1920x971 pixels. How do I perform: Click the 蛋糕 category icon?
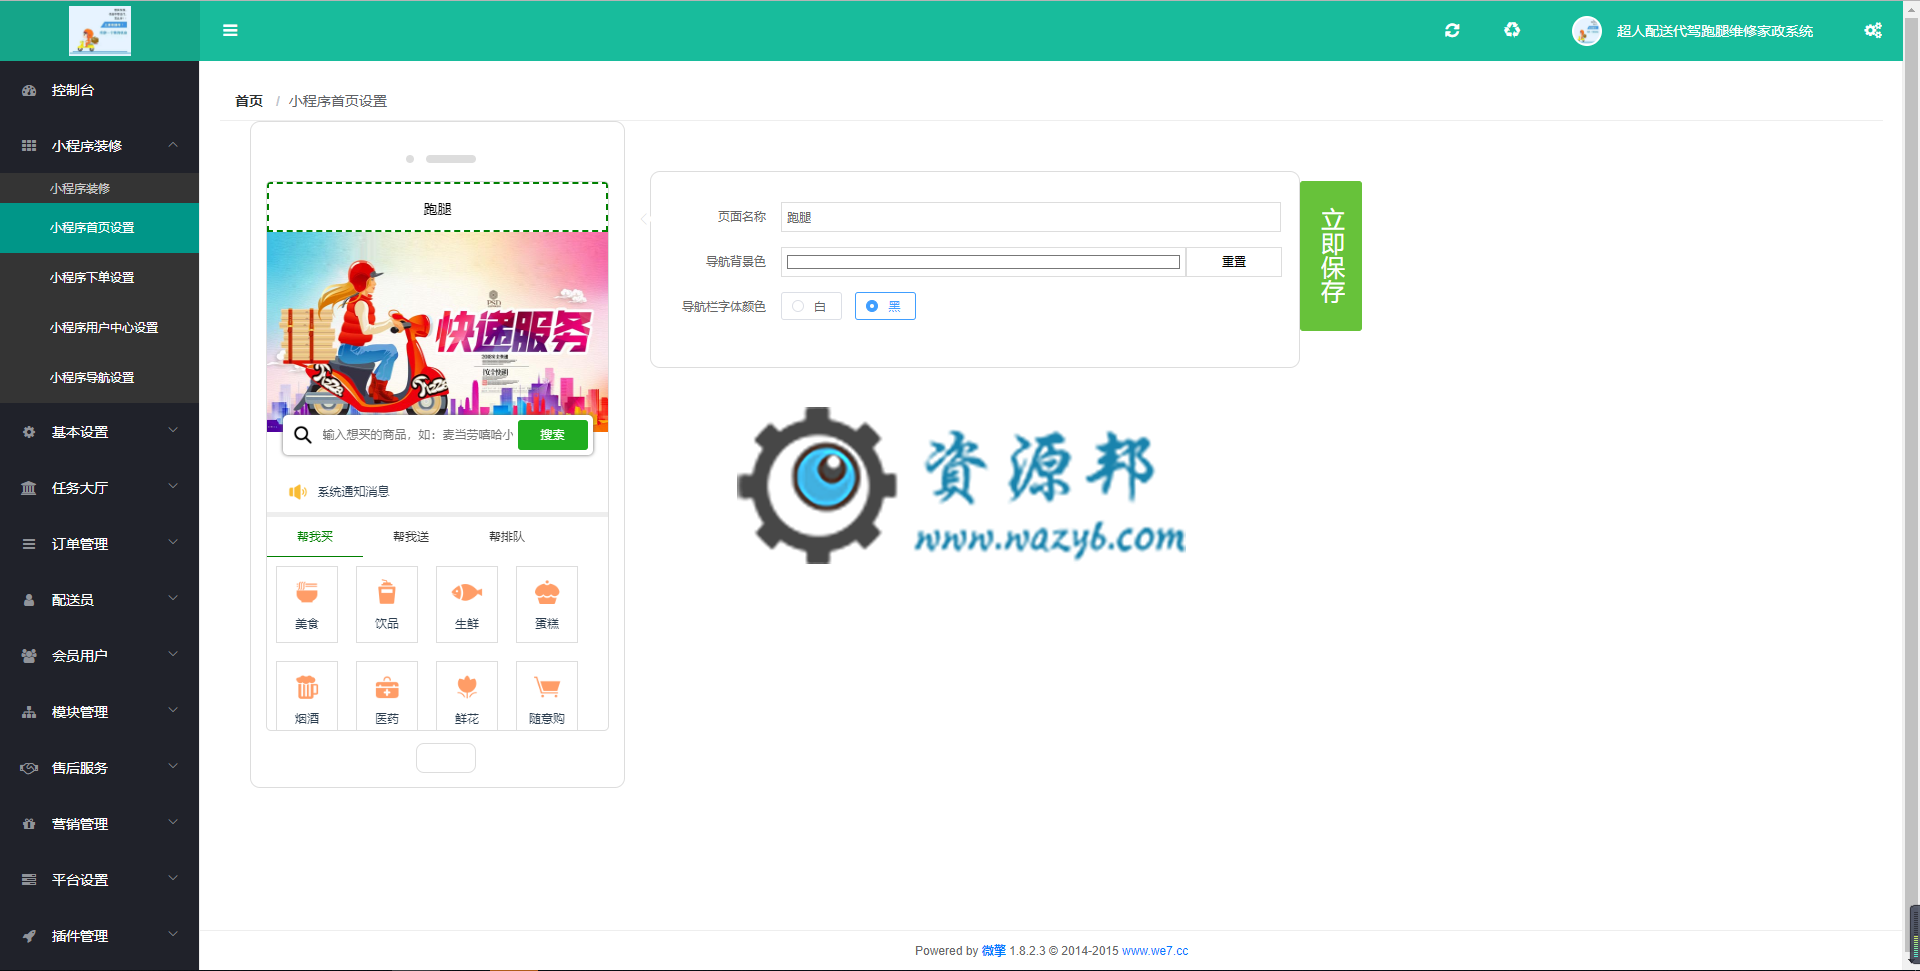[547, 593]
